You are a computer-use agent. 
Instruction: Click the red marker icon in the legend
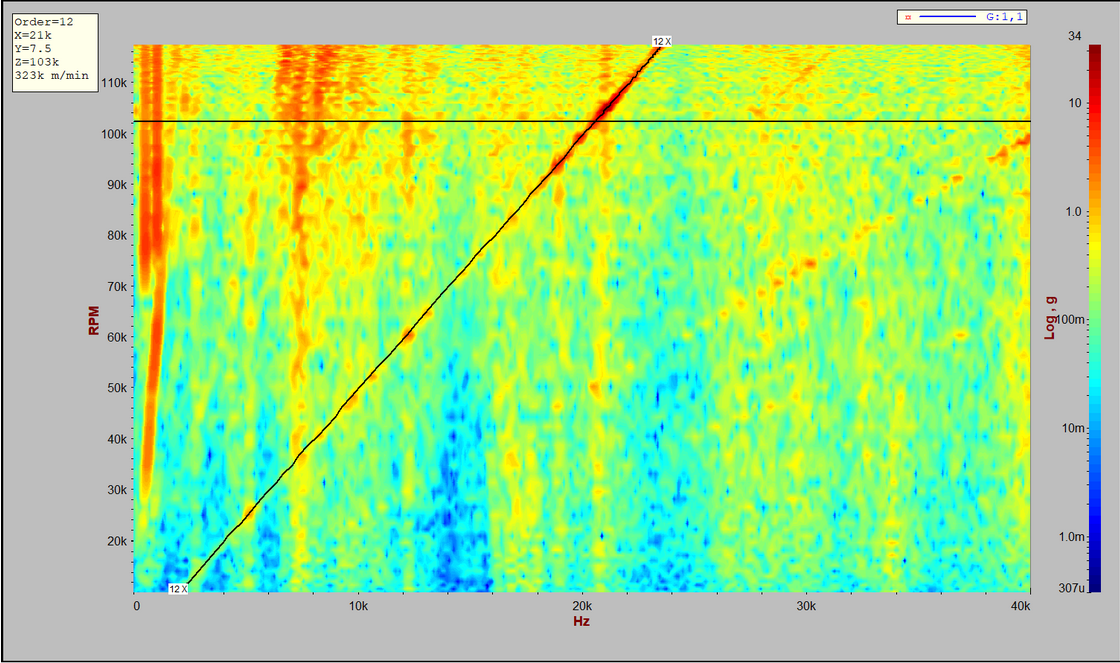click(x=907, y=17)
